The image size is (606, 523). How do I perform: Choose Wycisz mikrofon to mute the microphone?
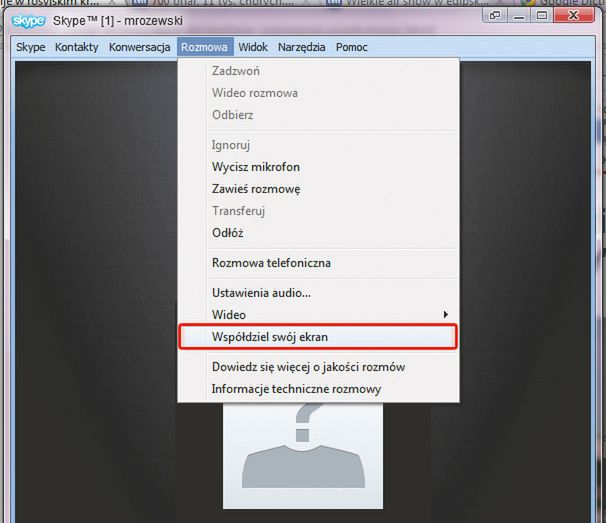[x=318, y=167]
